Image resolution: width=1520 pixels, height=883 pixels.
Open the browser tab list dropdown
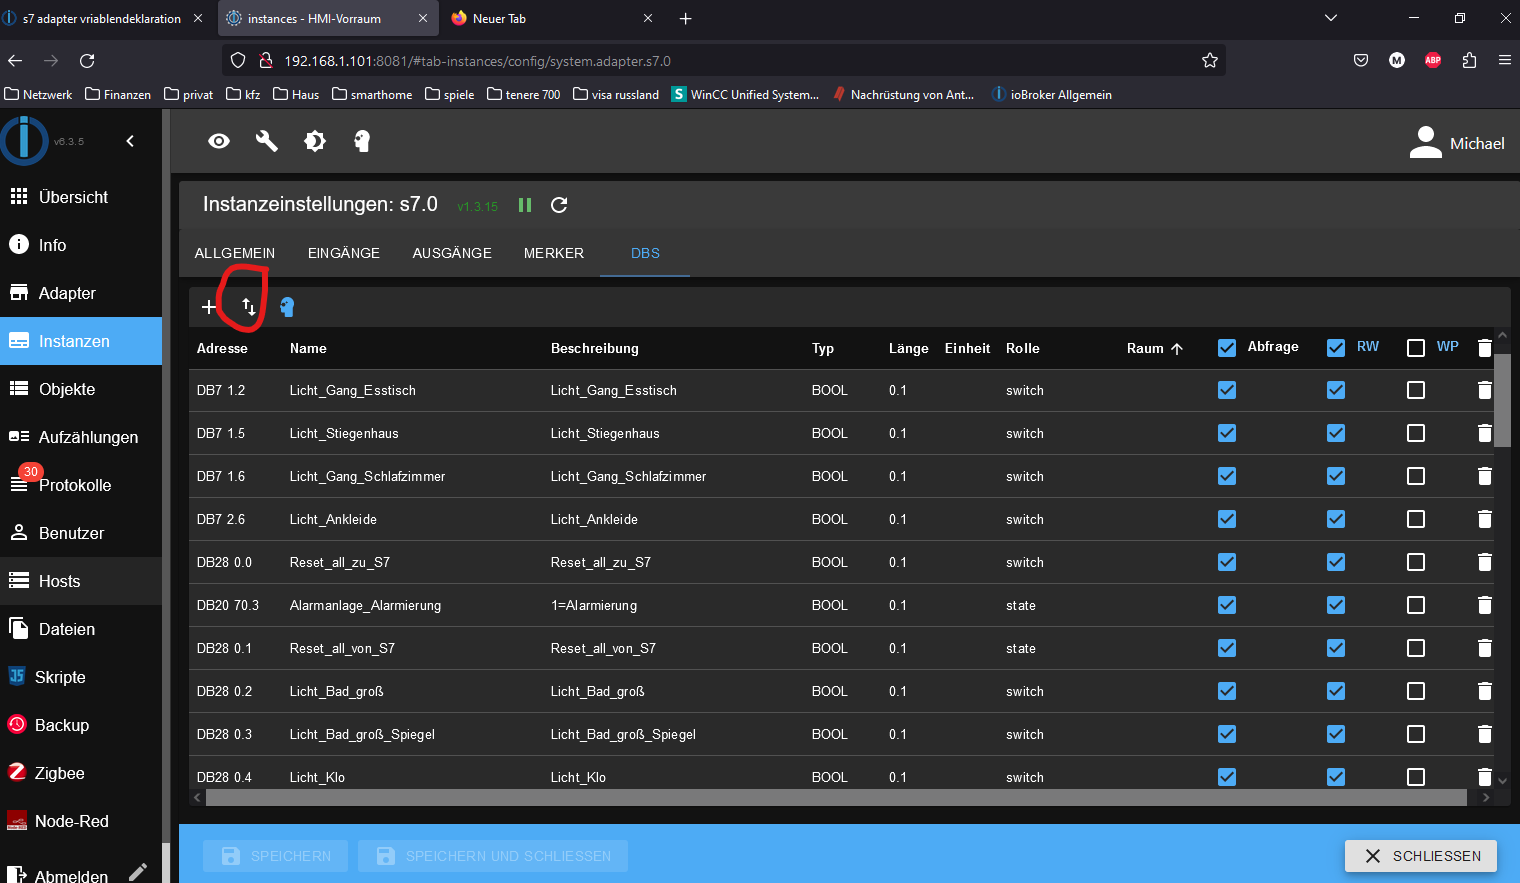[1330, 18]
